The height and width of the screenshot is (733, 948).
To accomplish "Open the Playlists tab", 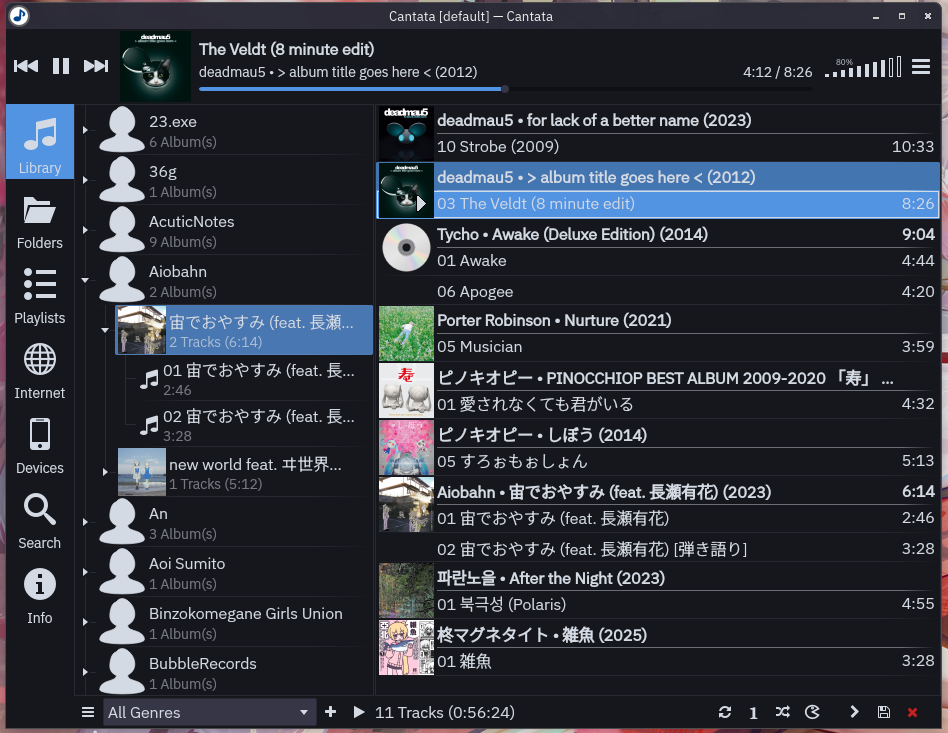I will tap(40, 297).
